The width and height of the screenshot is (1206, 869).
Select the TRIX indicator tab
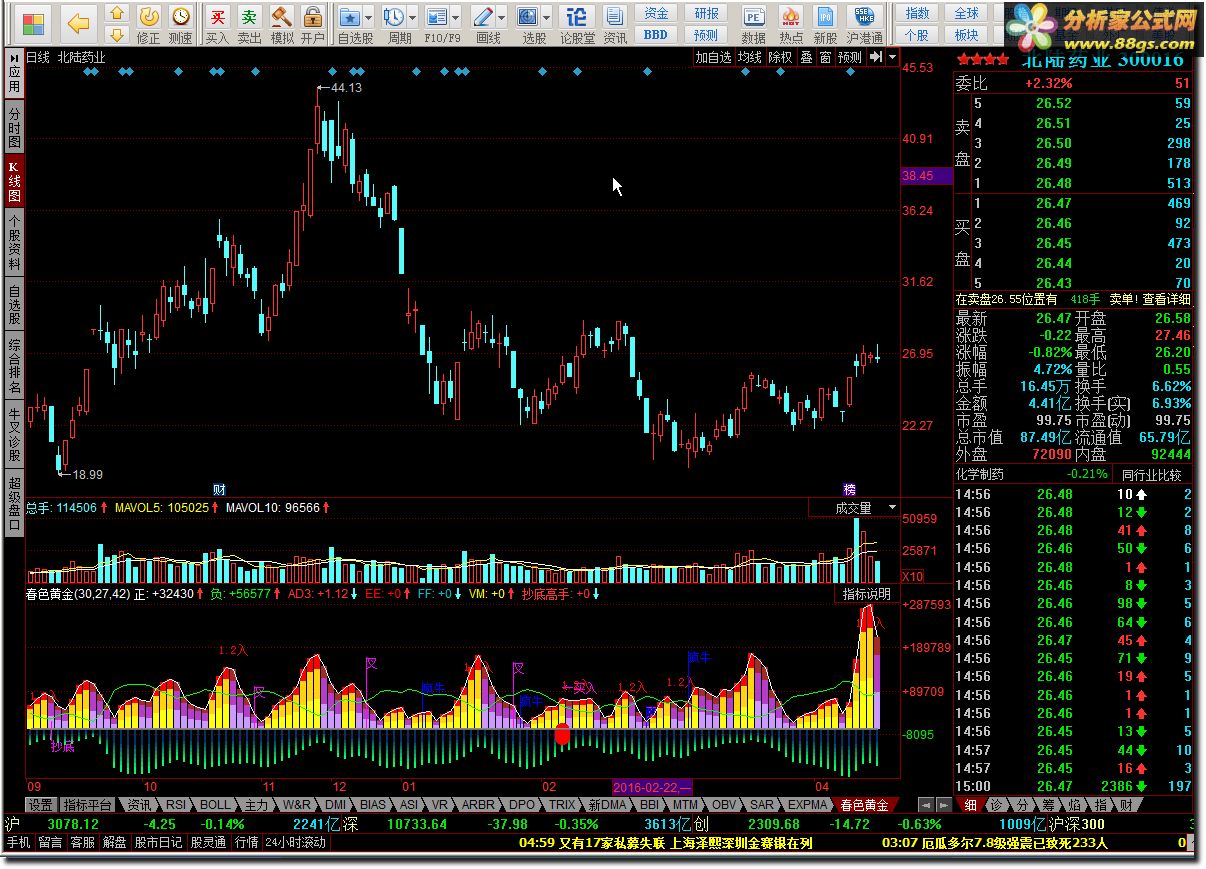[x=562, y=804]
